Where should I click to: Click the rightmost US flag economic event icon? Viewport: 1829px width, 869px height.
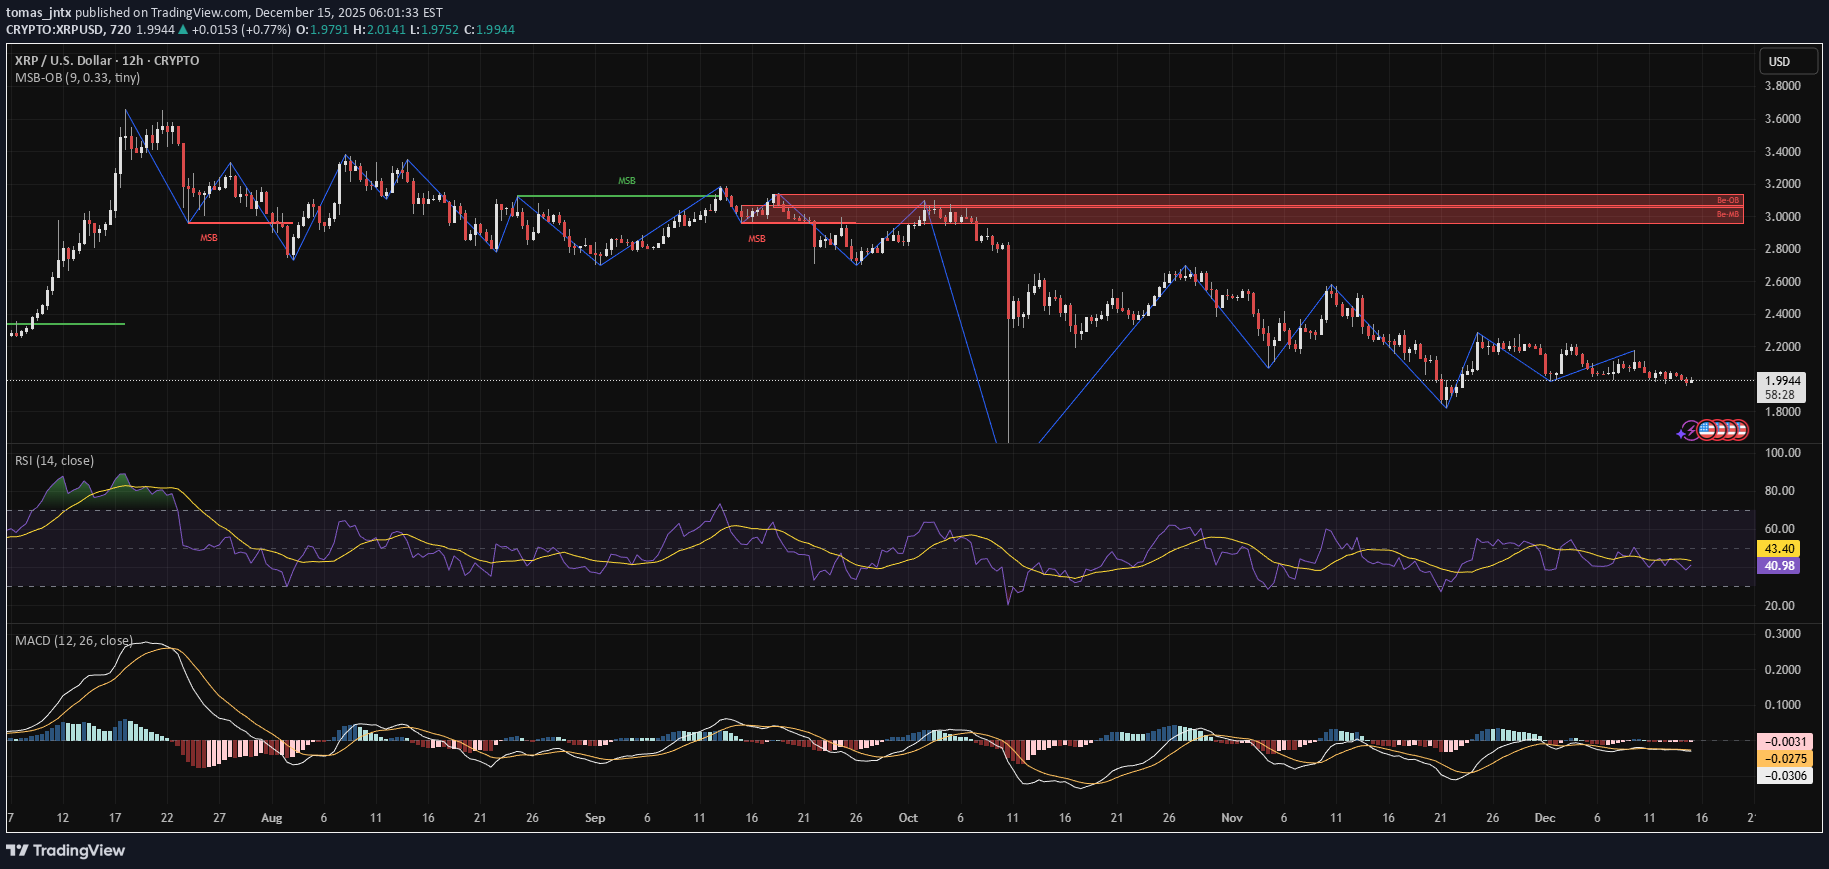(1739, 430)
